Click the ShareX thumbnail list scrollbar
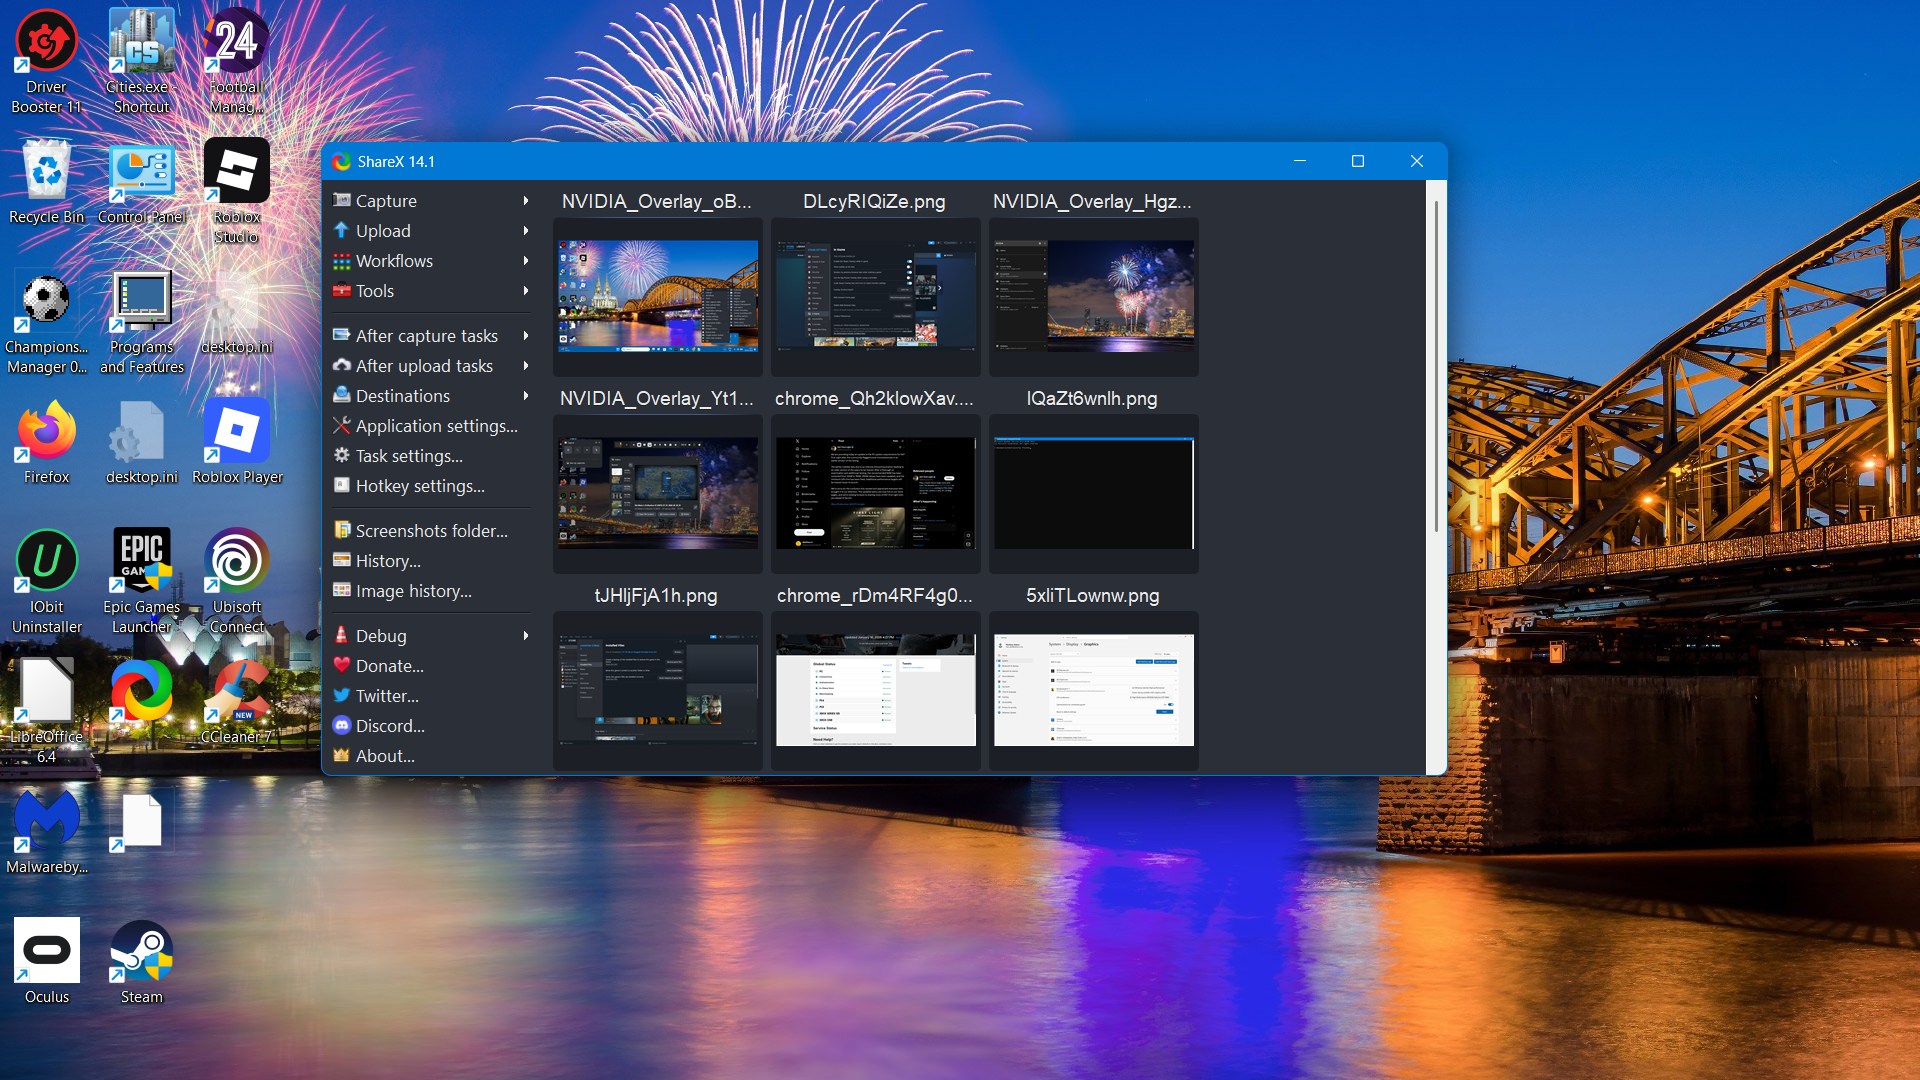This screenshot has height=1080, width=1920. point(1436,365)
